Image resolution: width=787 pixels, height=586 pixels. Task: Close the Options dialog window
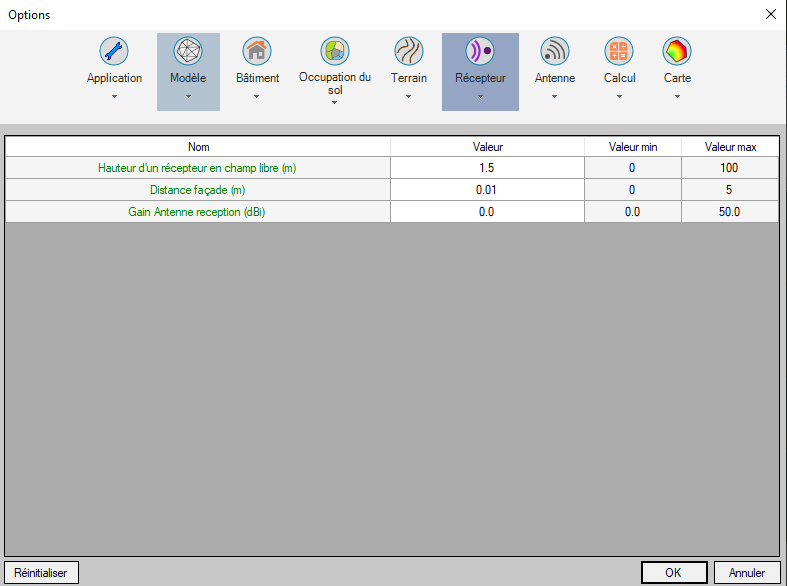pyautogui.click(x=771, y=14)
